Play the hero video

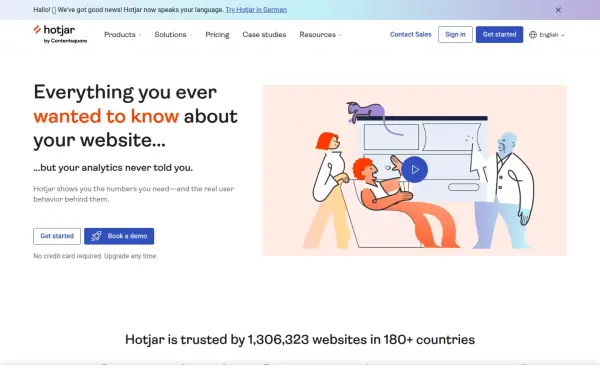[414, 170]
